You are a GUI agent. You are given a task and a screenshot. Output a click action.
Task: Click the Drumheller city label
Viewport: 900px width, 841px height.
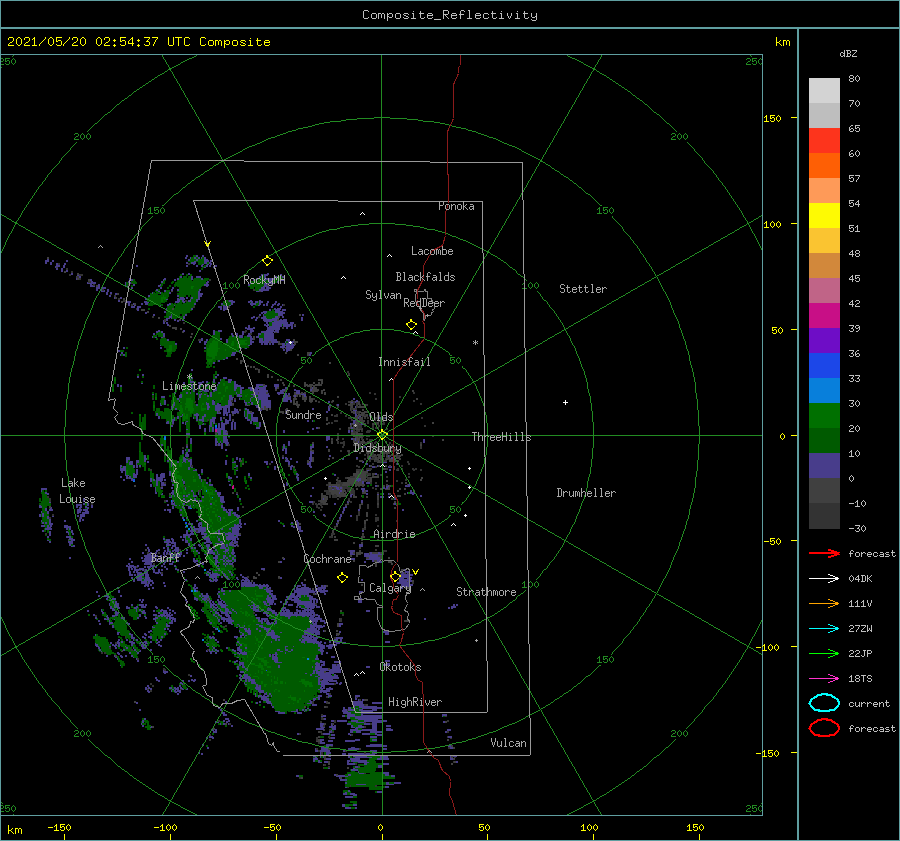click(x=586, y=493)
